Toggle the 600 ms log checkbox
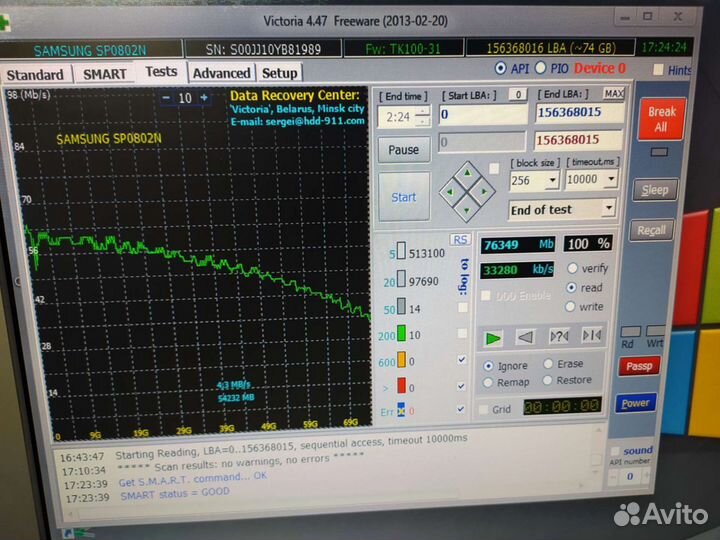The image size is (720, 540). coord(461,360)
